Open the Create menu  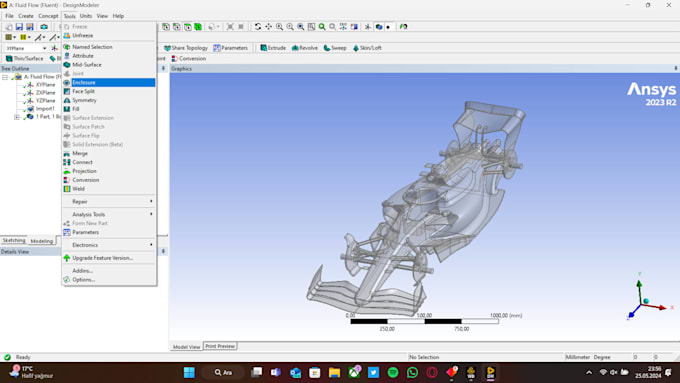(26, 16)
